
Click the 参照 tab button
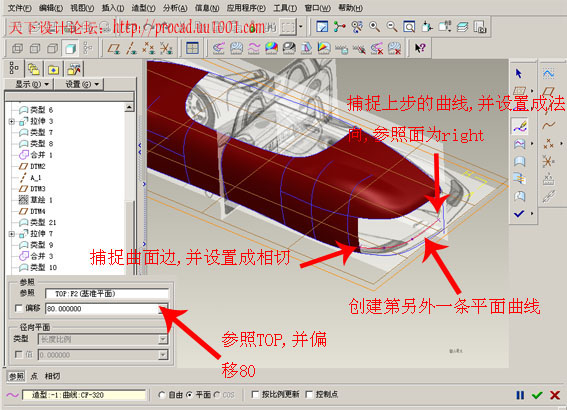[16, 376]
